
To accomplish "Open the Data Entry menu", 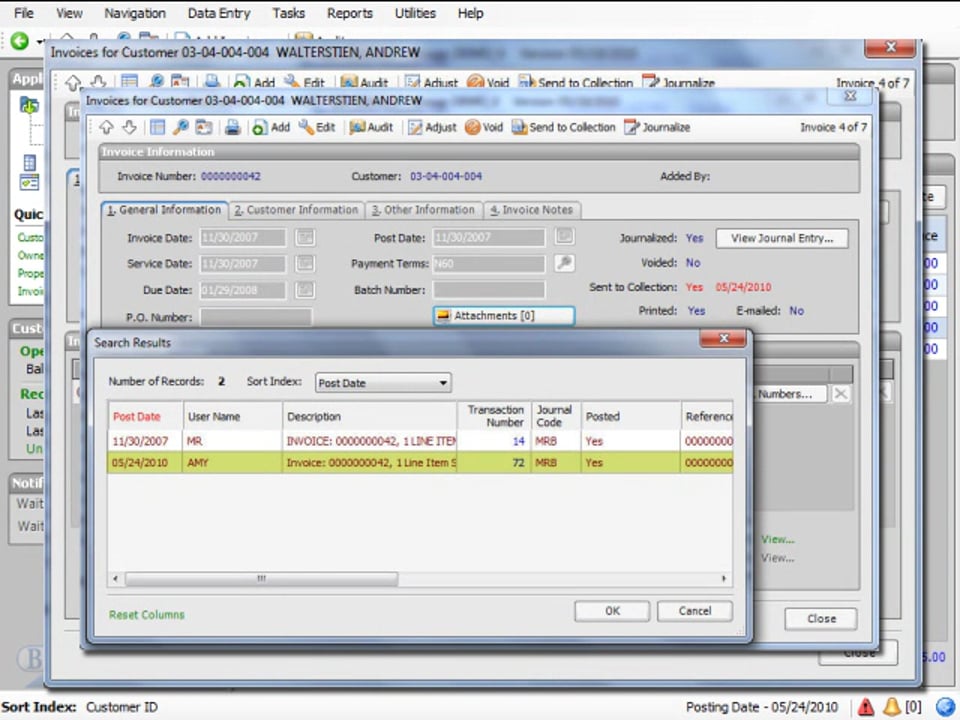I will pos(219,13).
